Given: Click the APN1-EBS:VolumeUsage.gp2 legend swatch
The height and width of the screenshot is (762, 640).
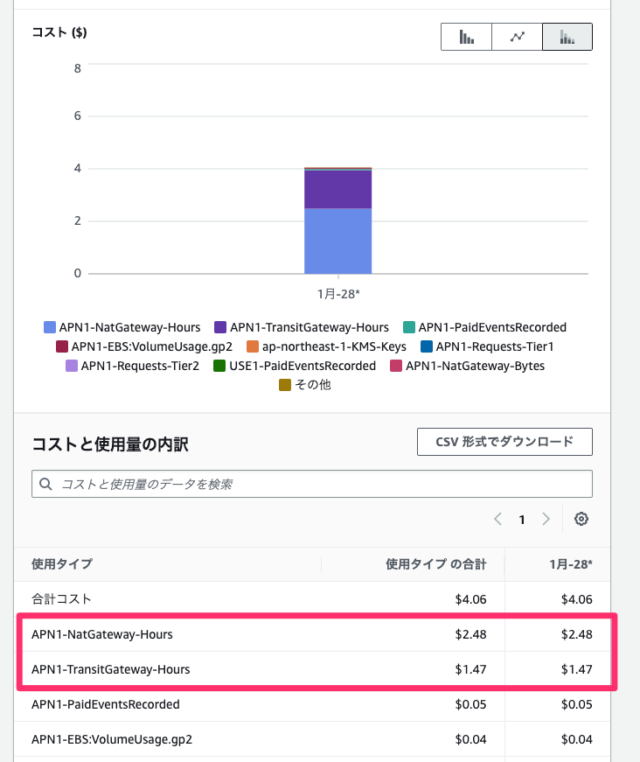Looking at the screenshot, I should (x=63, y=346).
